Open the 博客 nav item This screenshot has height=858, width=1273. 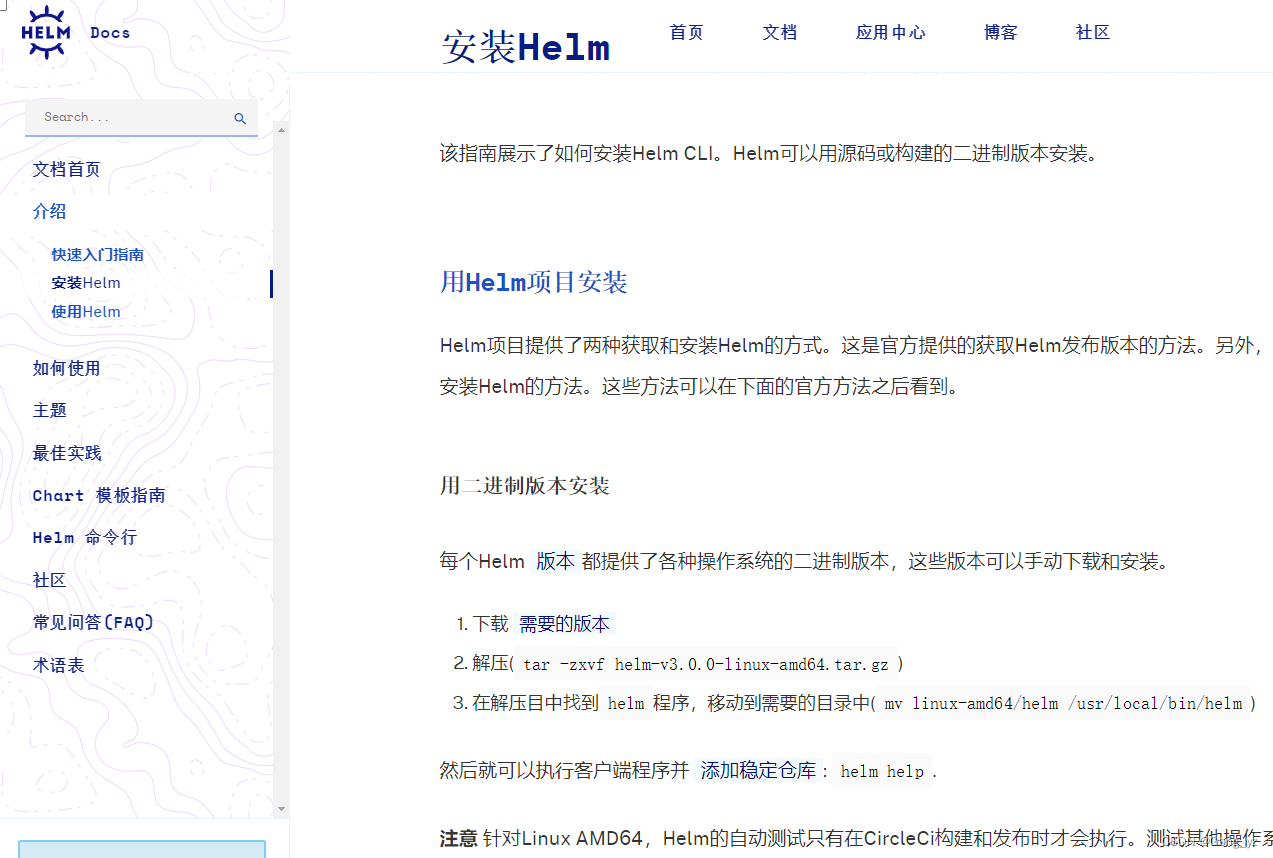tap(1000, 32)
